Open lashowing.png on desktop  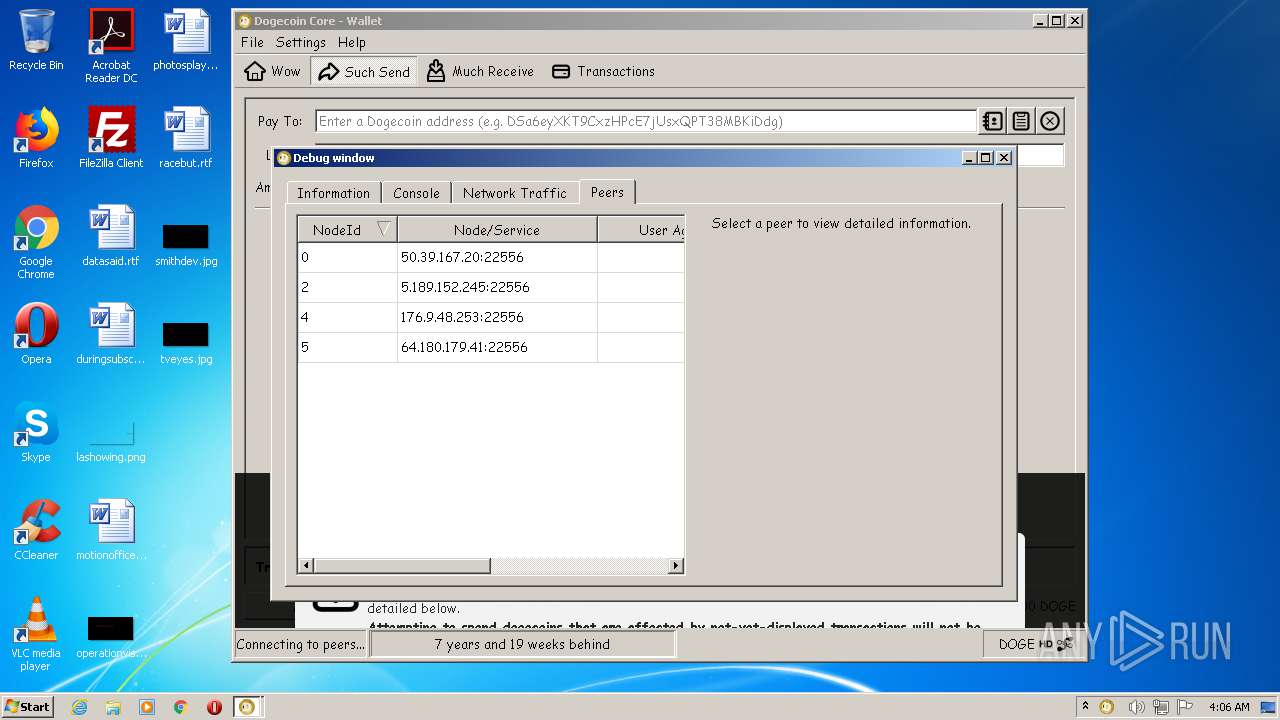[x=111, y=441]
